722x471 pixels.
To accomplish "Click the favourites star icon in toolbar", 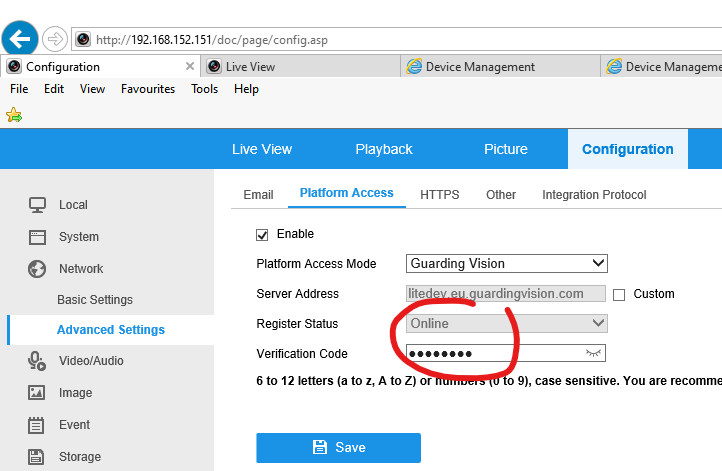I will (14, 115).
